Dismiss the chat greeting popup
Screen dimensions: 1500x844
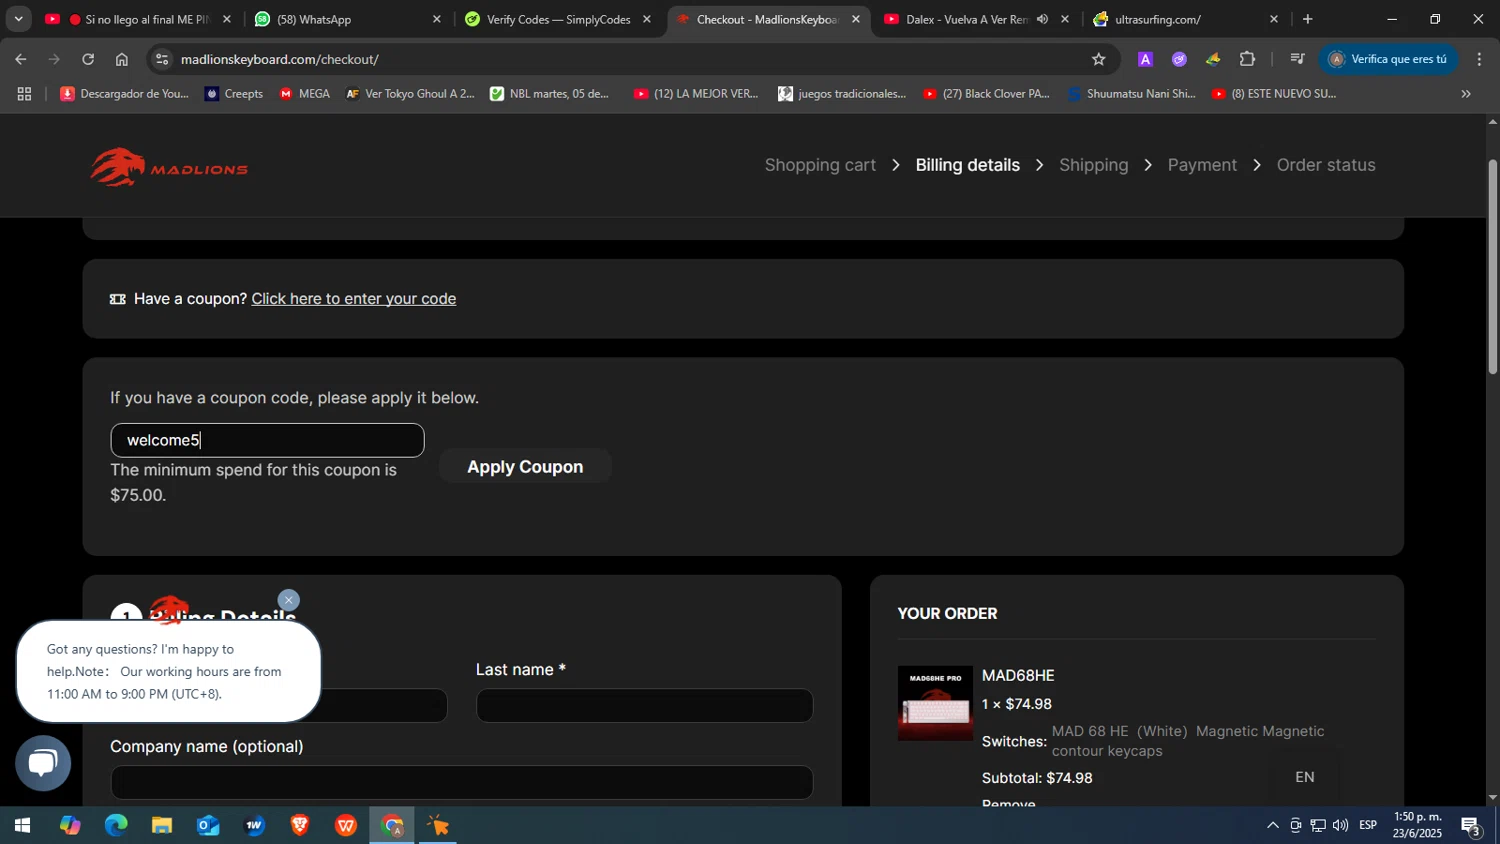click(289, 600)
